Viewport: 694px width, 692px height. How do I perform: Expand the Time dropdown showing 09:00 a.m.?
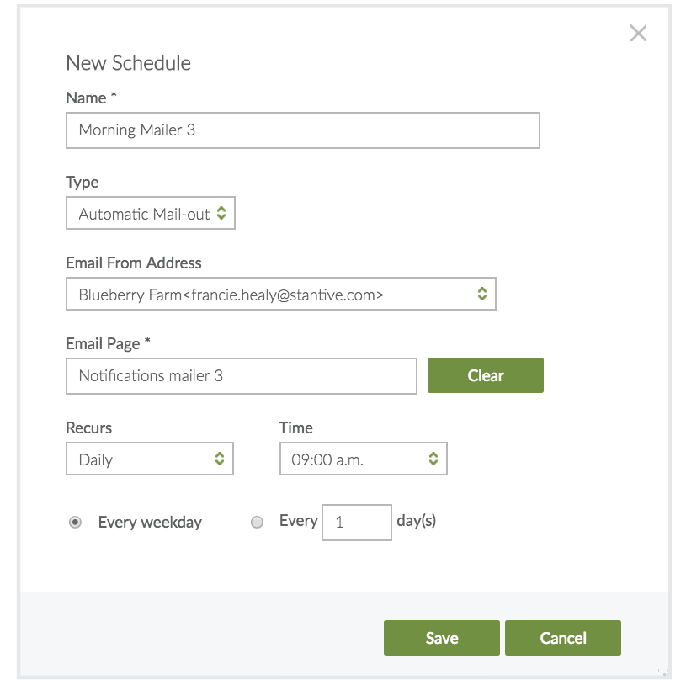[363, 459]
